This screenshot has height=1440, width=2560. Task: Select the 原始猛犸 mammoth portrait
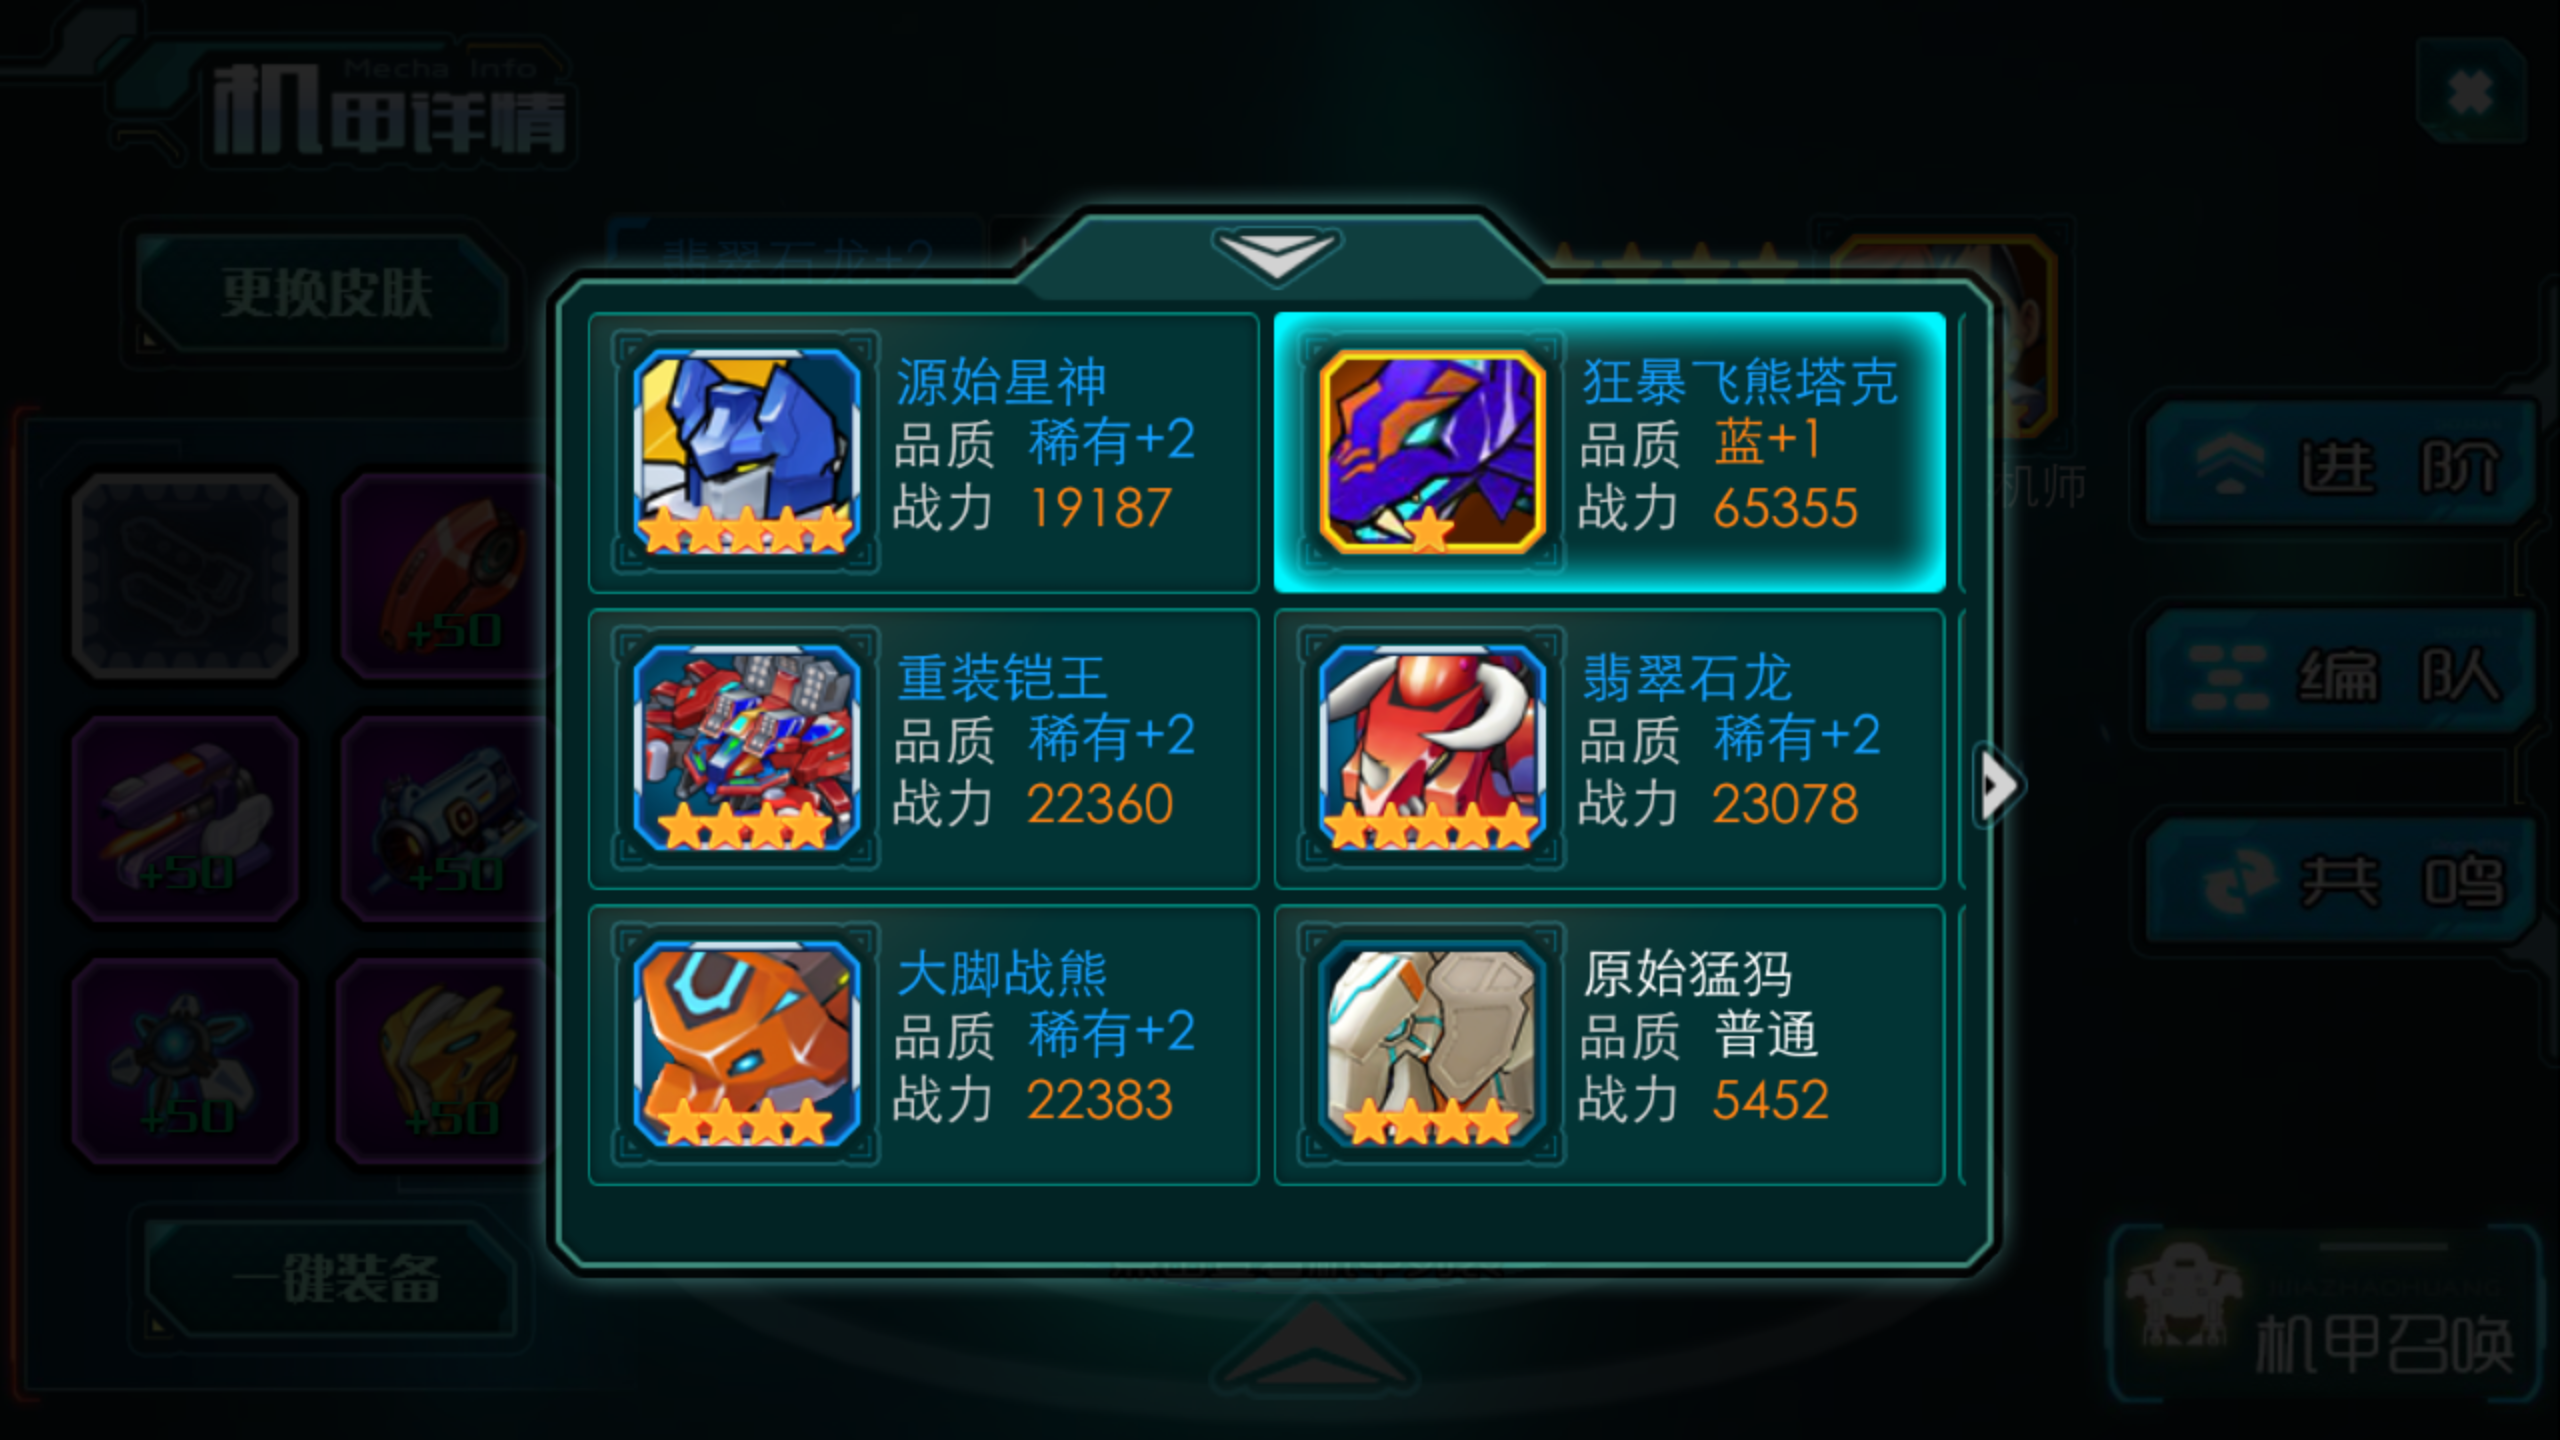1431,1043
